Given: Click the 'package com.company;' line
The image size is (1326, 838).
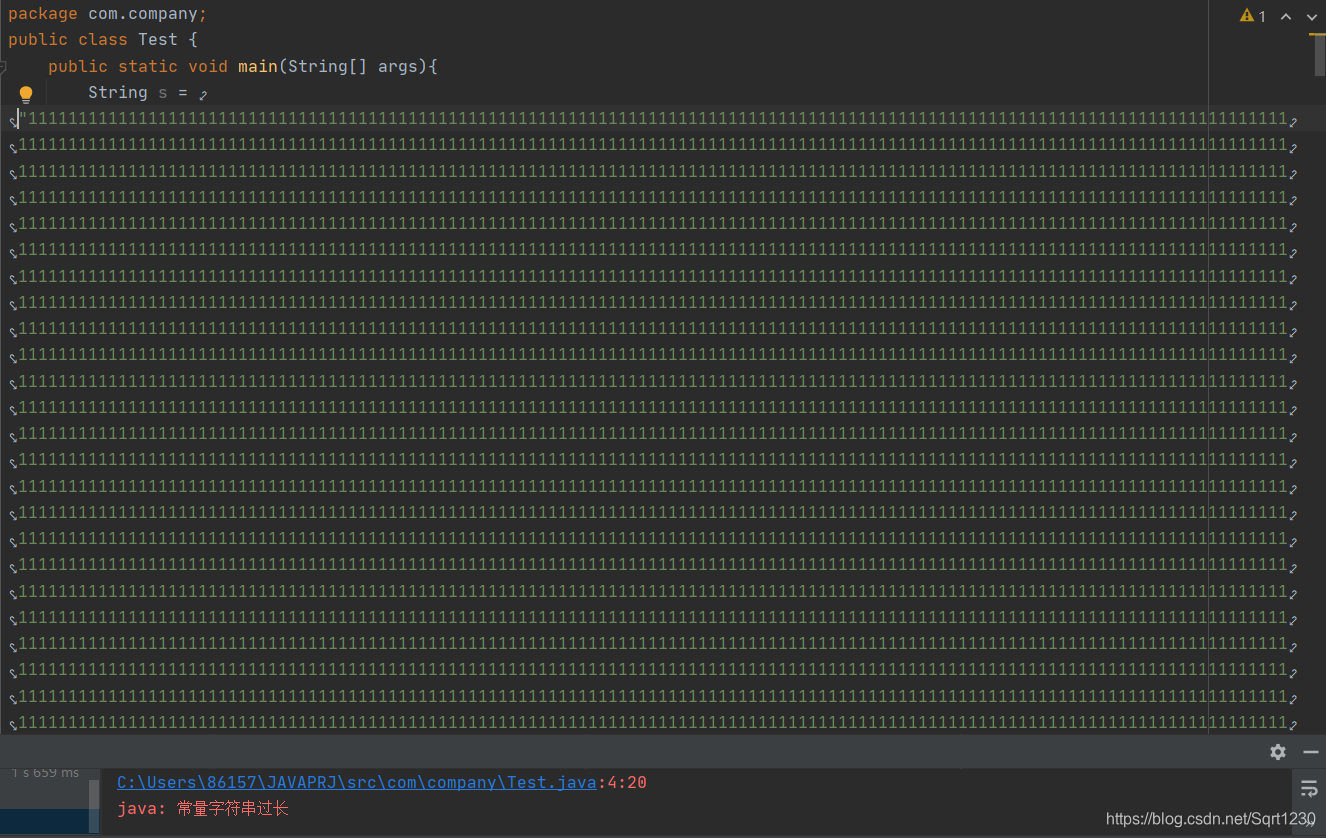Looking at the screenshot, I should coord(108,14).
